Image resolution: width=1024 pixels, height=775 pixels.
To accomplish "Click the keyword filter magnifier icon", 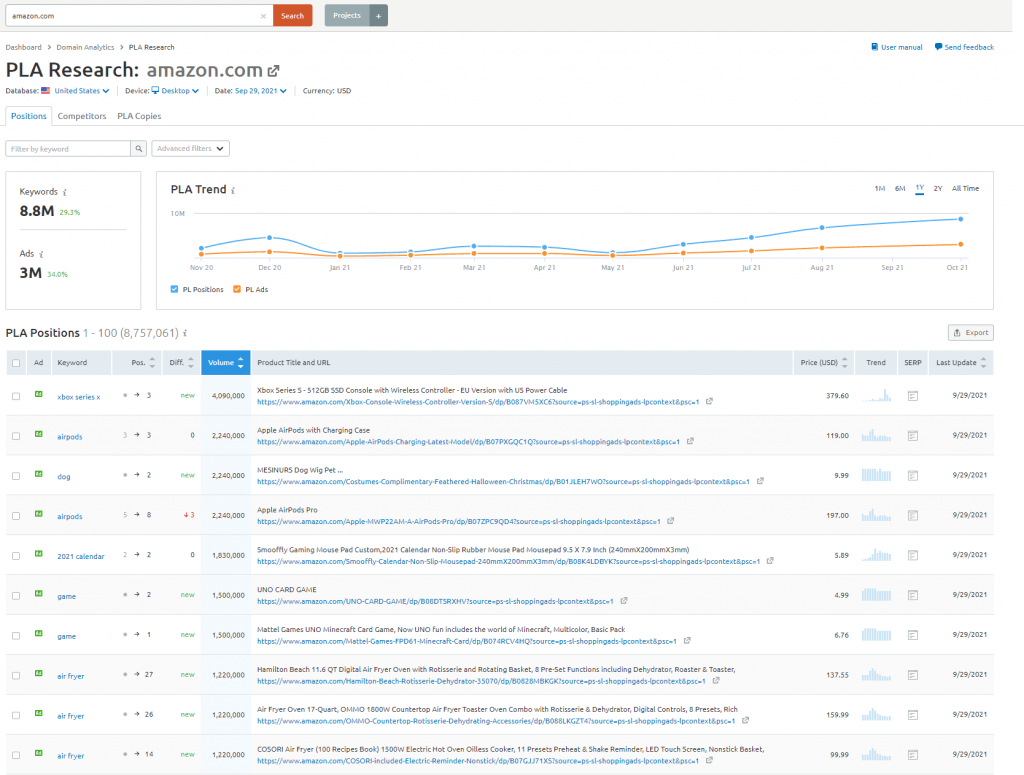I will tap(138, 149).
